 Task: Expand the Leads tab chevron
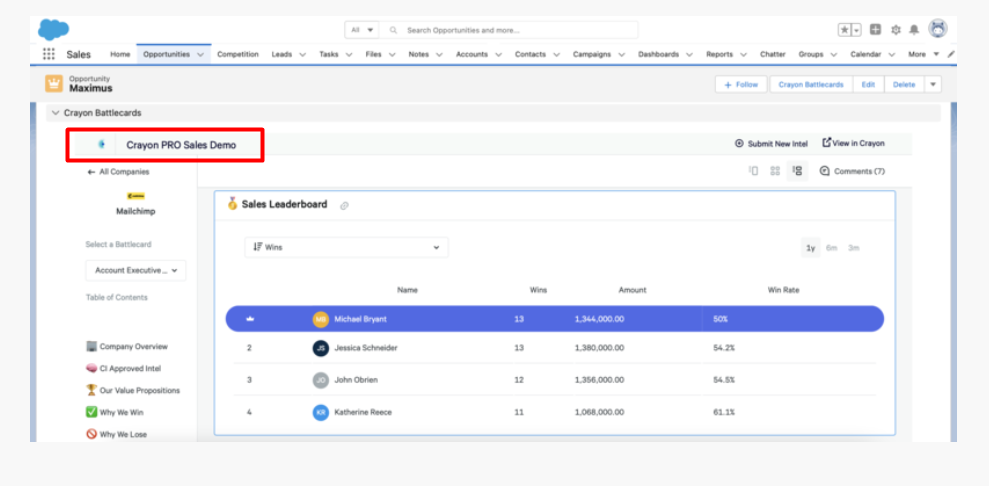pyautogui.click(x=302, y=55)
